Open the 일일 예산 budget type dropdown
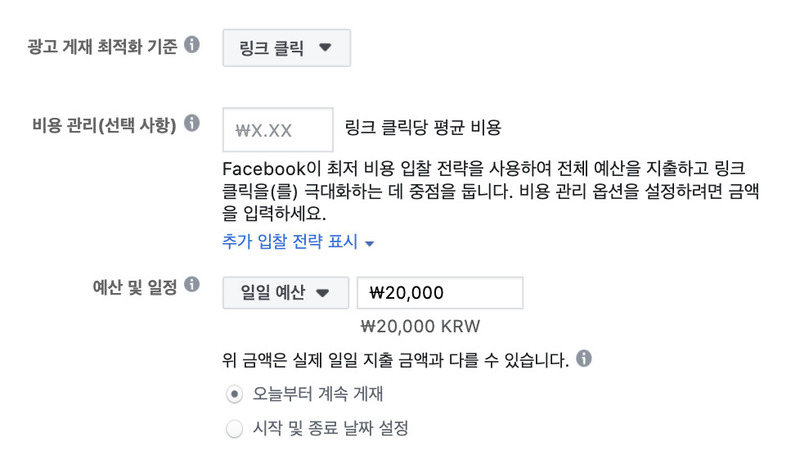This screenshot has height=460, width=800. (x=286, y=293)
